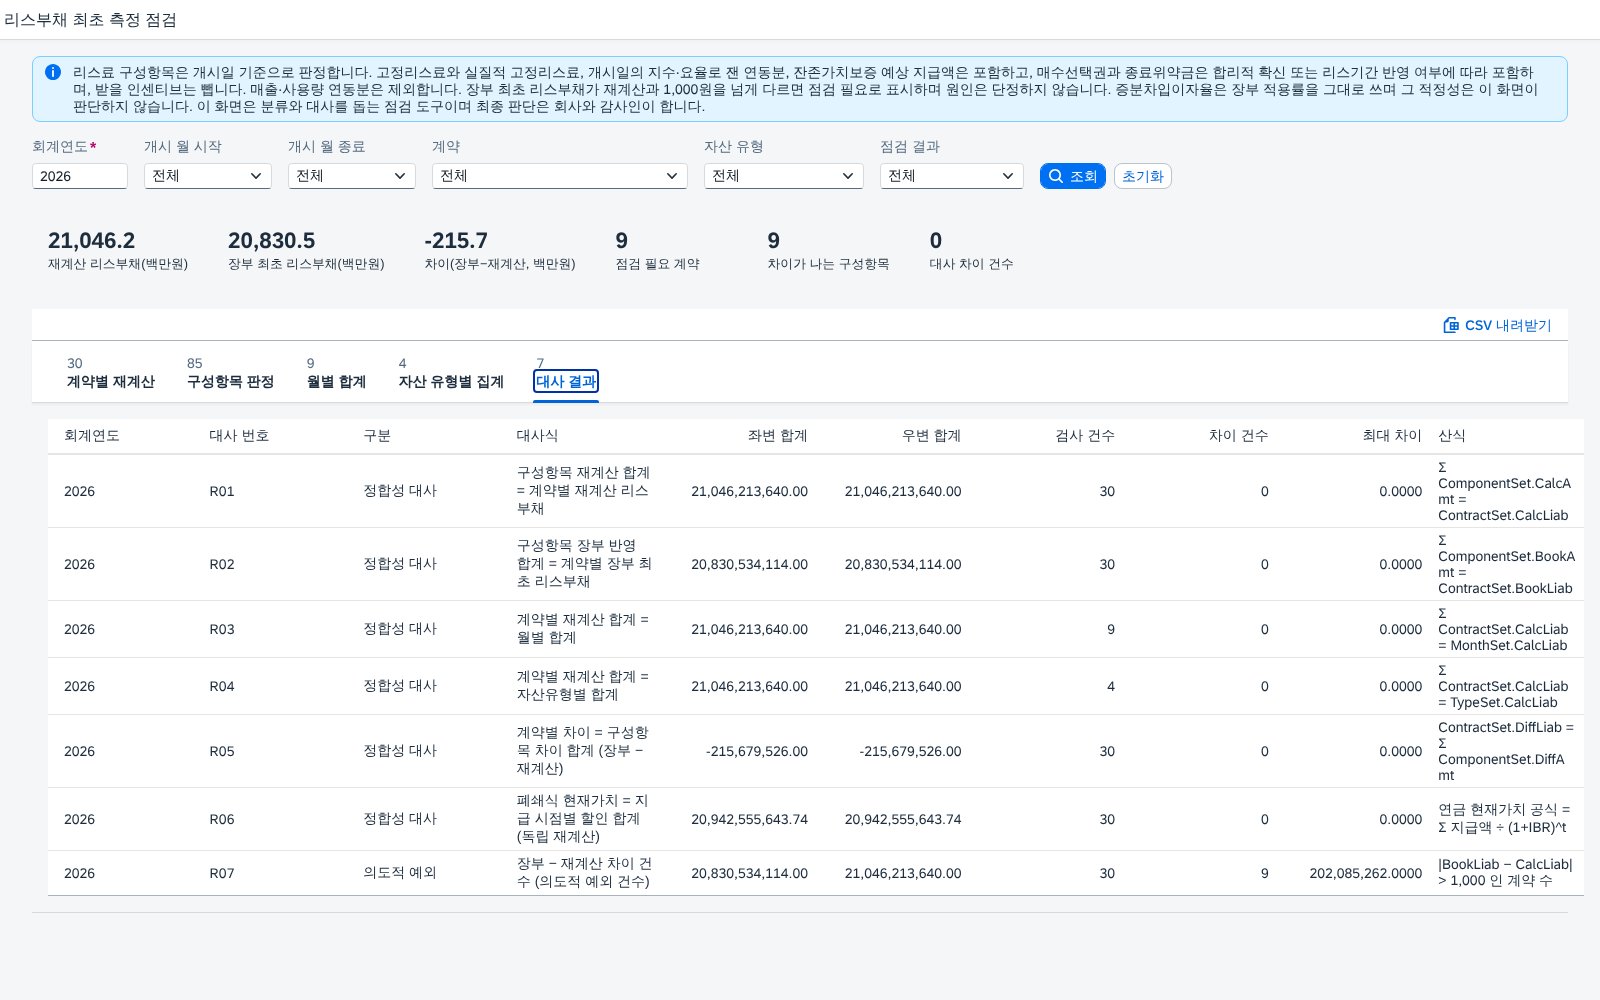
Task: Click the 점검 필요 계약 KPI
Action: (658, 250)
